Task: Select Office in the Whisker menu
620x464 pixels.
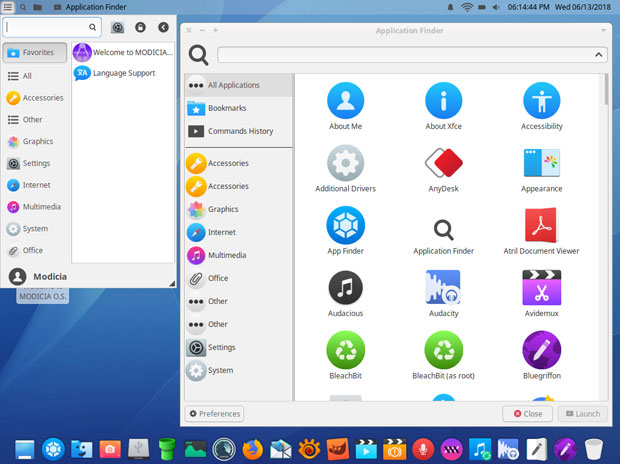Action: click(35, 250)
